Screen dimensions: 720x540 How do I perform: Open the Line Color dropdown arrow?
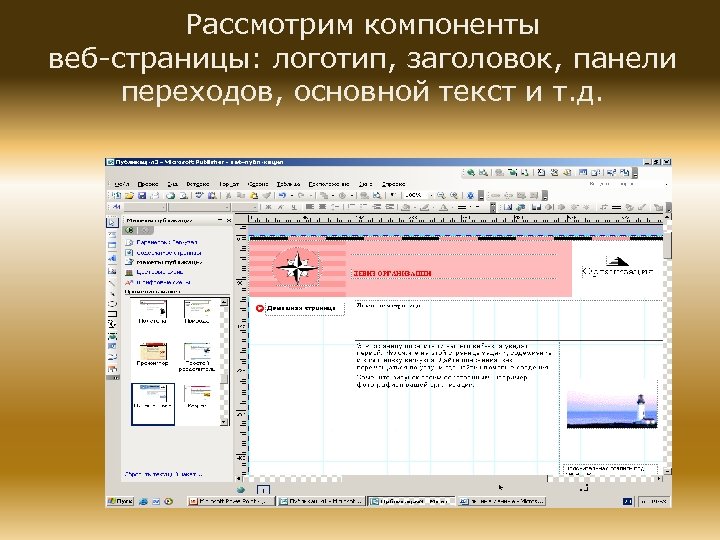(433, 208)
